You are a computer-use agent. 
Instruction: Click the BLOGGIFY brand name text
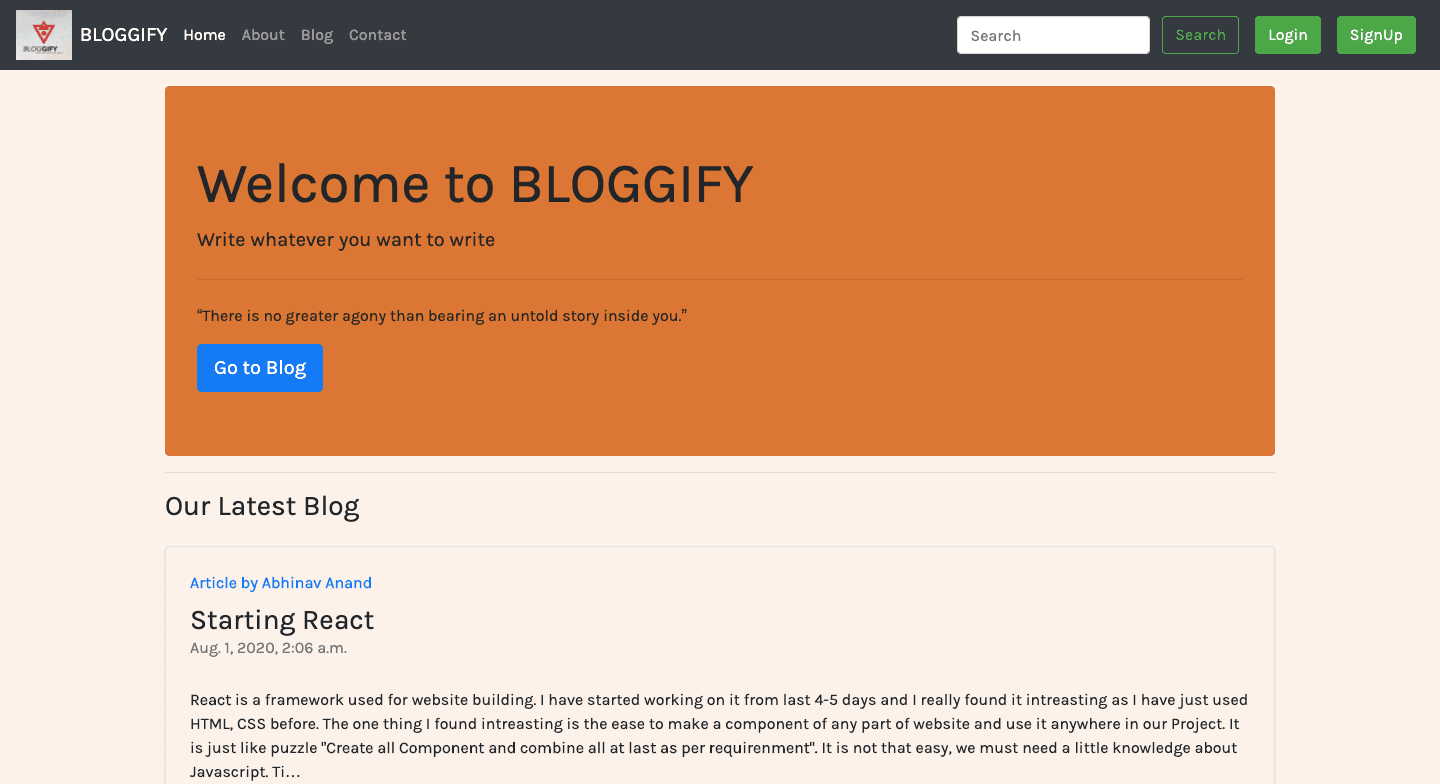click(123, 34)
